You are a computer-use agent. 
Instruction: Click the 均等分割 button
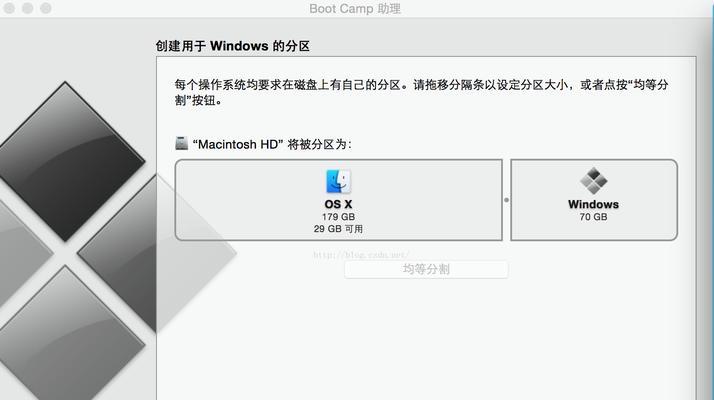(x=426, y=269)
